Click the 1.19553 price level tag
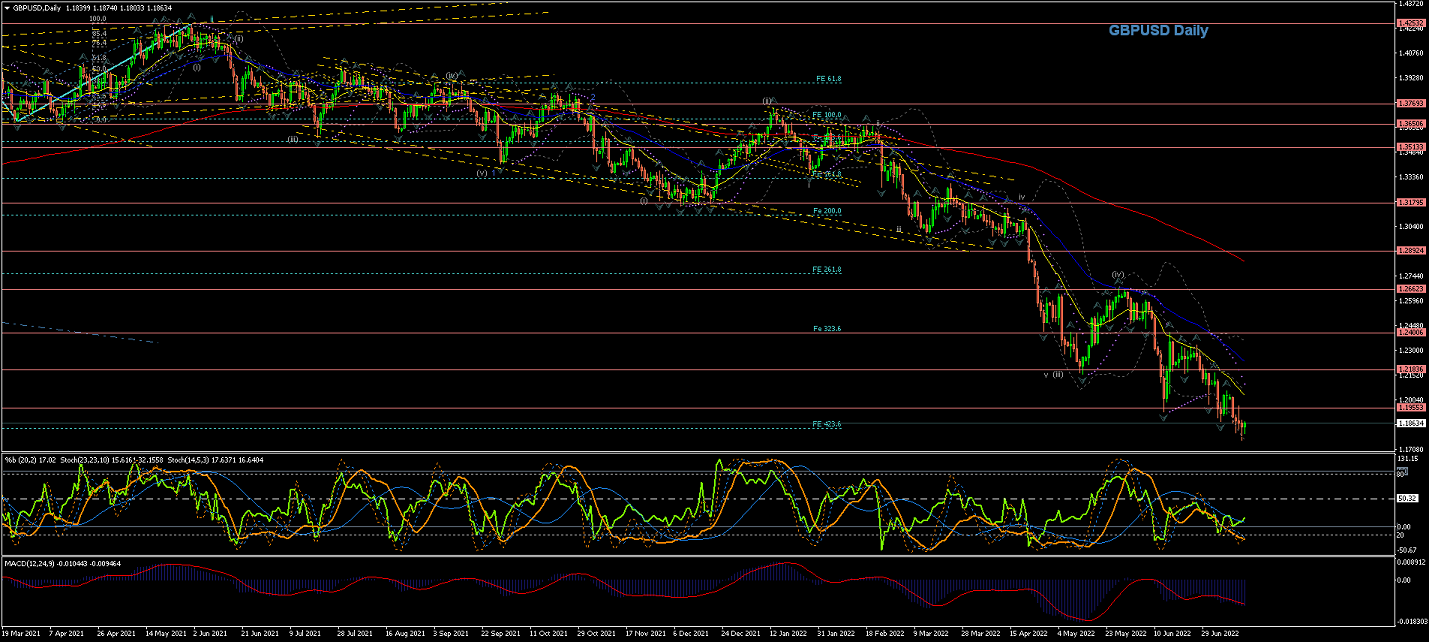 pyautogui.click(x=1412, y=408)
